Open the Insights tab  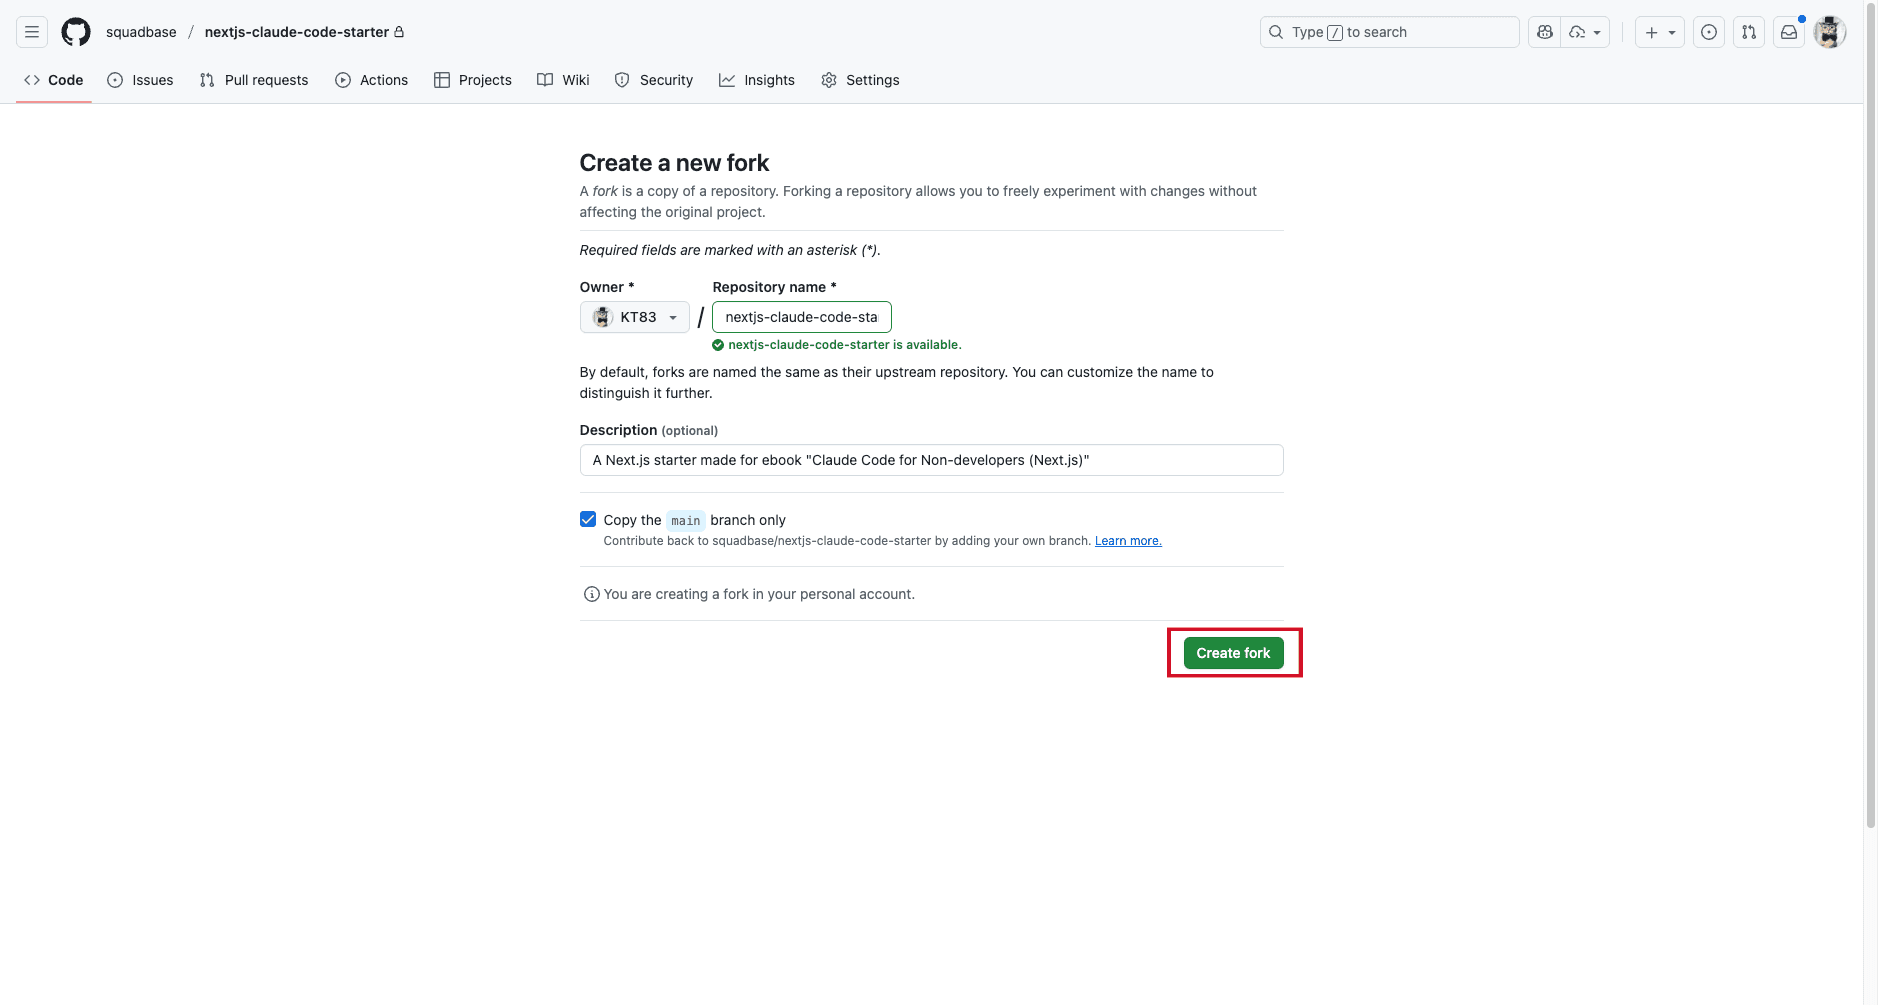pyautogui.click(x=757, y=80)
